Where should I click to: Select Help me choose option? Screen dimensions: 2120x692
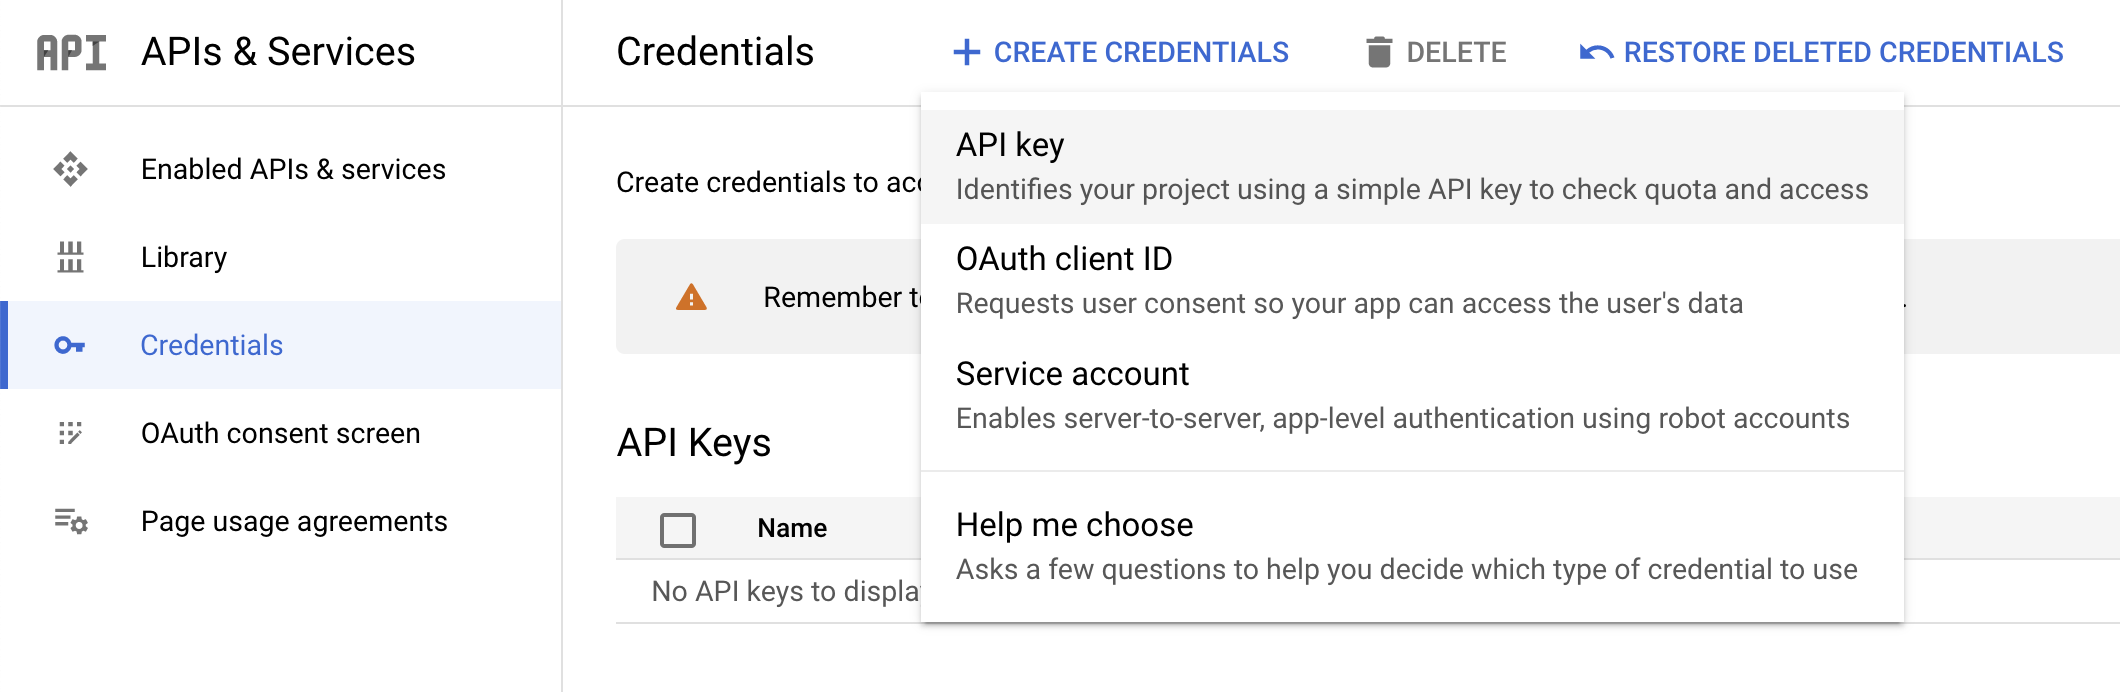tap(1411, 546)
